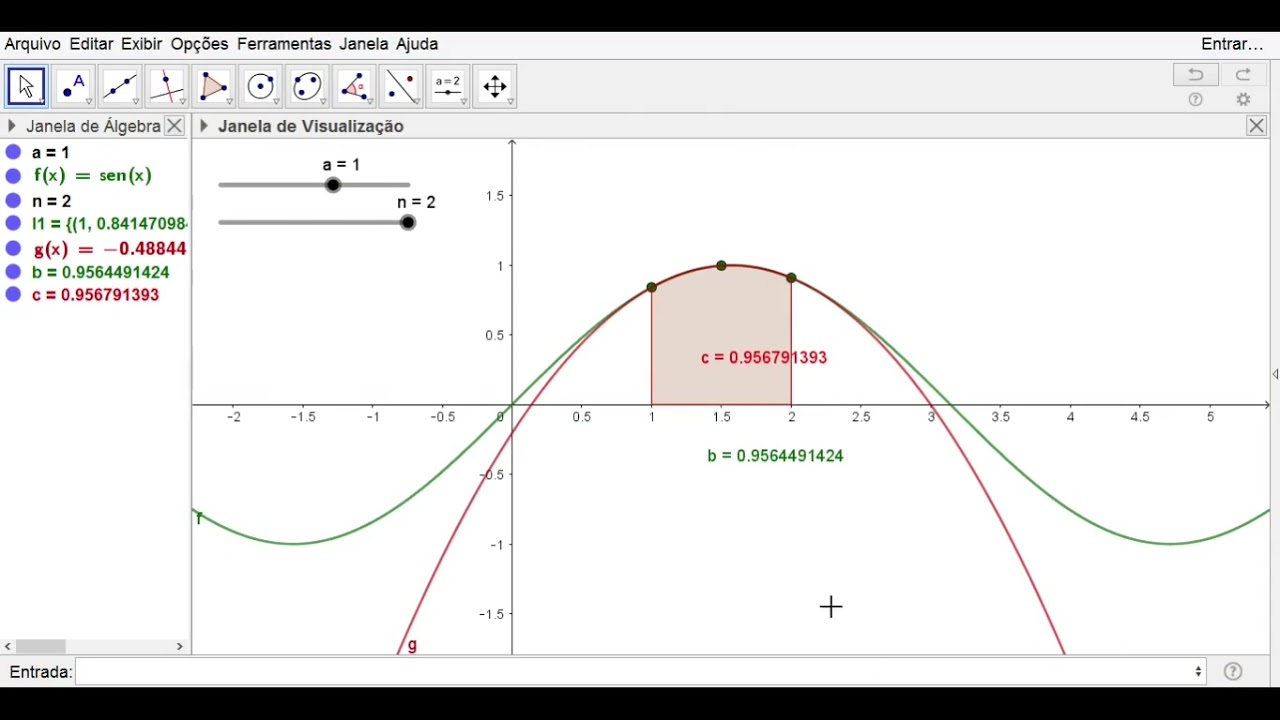Expand the Janela de Visualização style bar
This screenshot has height=720, width=1280.
point(204,126)
